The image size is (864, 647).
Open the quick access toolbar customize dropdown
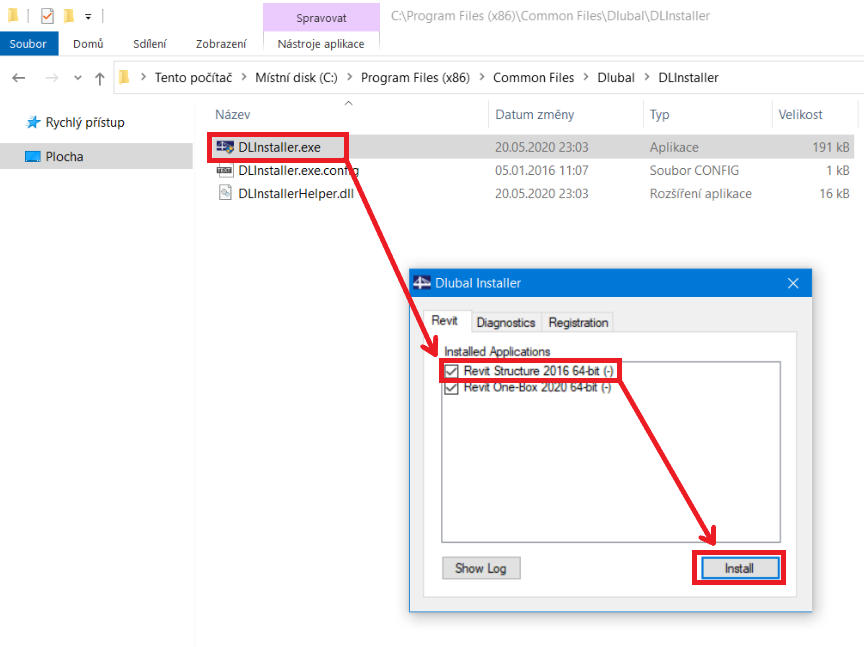[x=88, y=17]
